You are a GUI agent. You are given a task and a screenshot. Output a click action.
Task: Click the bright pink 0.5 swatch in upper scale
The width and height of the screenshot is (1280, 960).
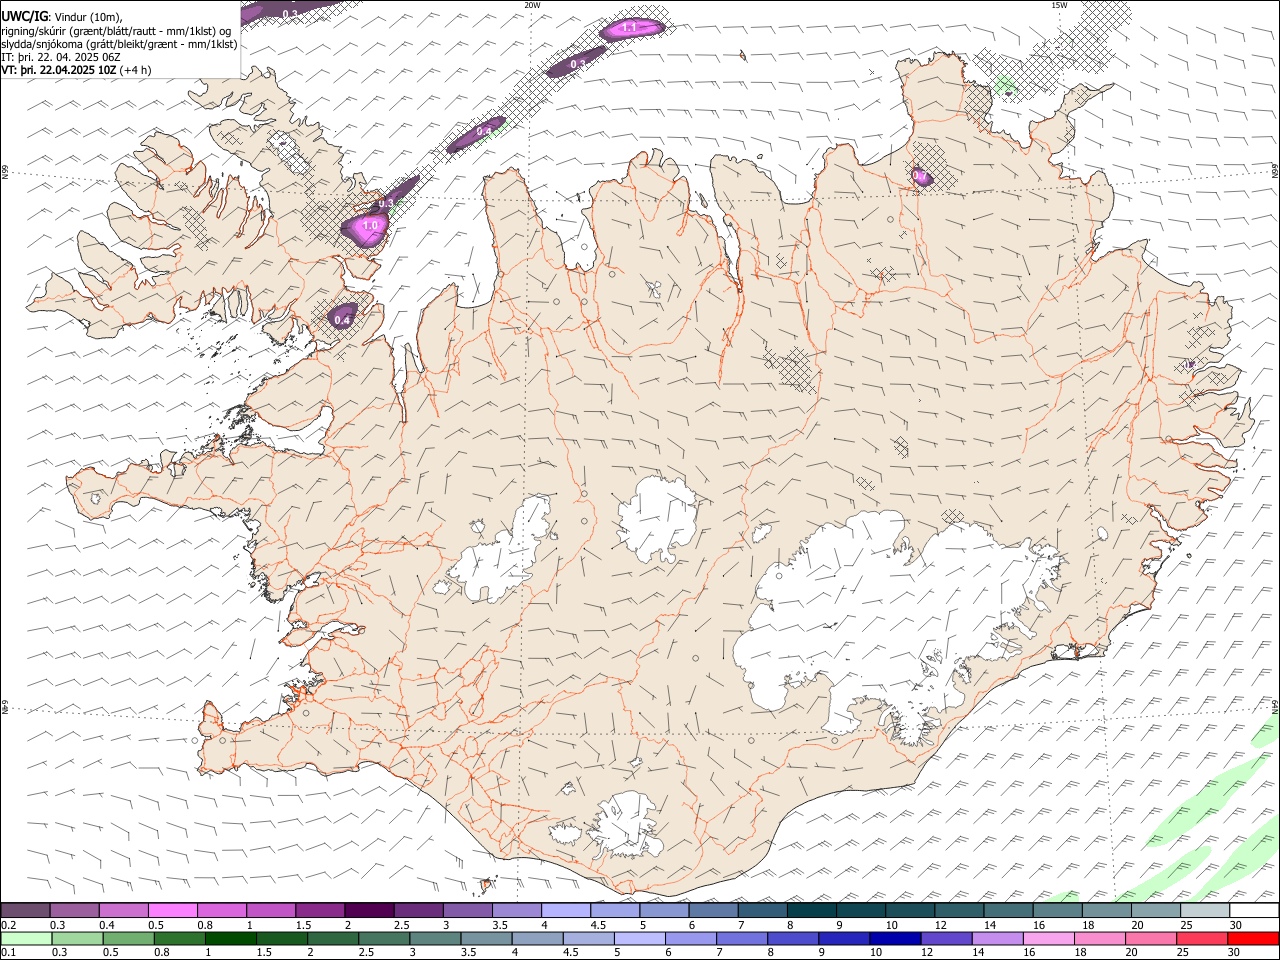172,910
